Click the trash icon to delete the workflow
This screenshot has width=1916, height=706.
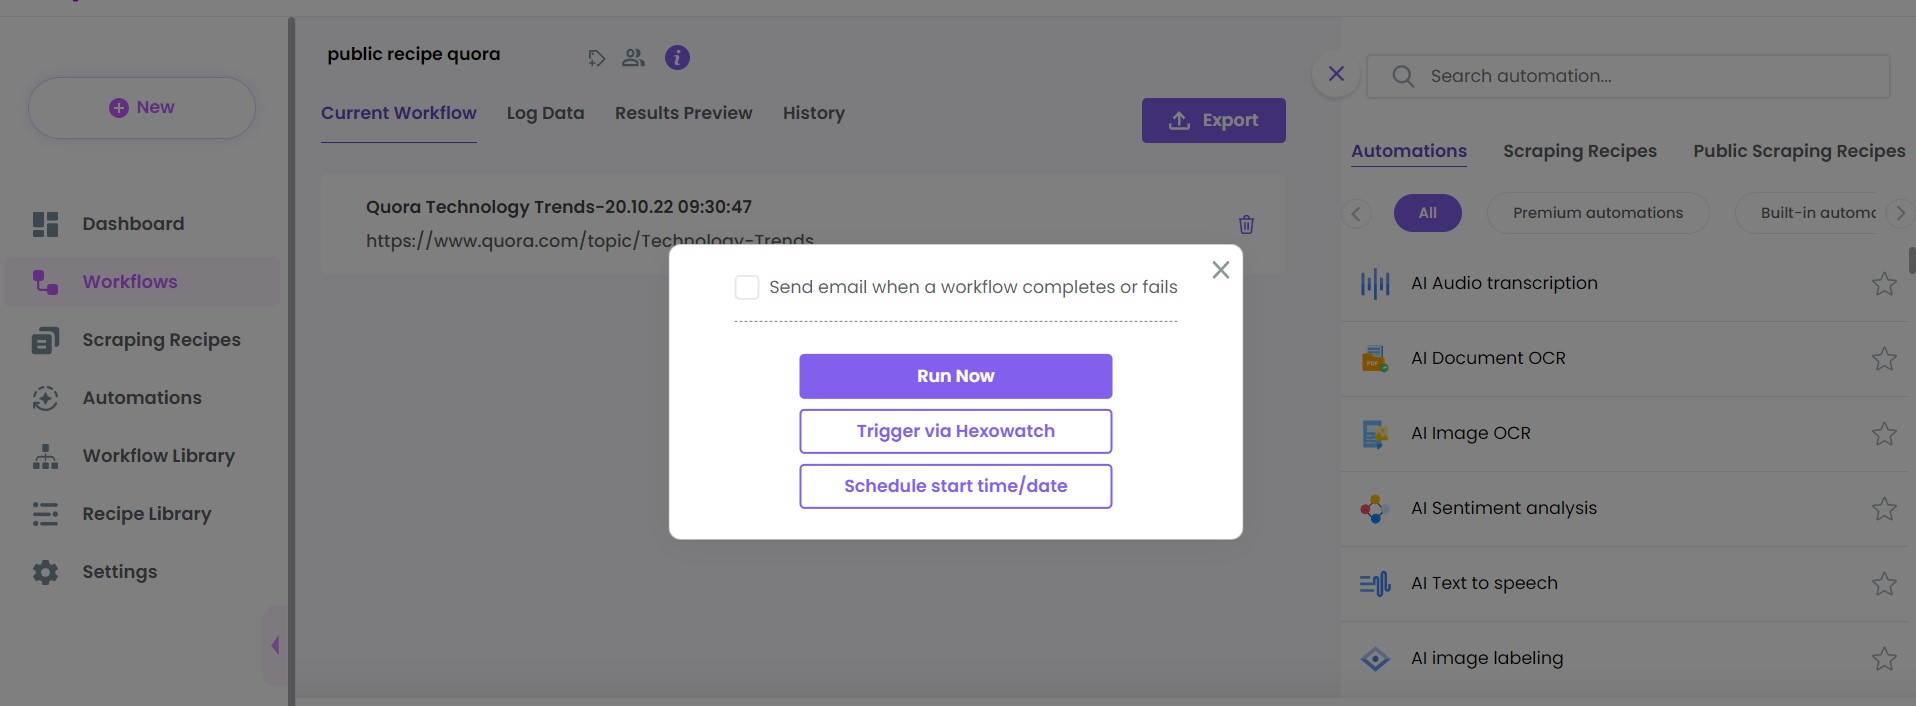1246,224
